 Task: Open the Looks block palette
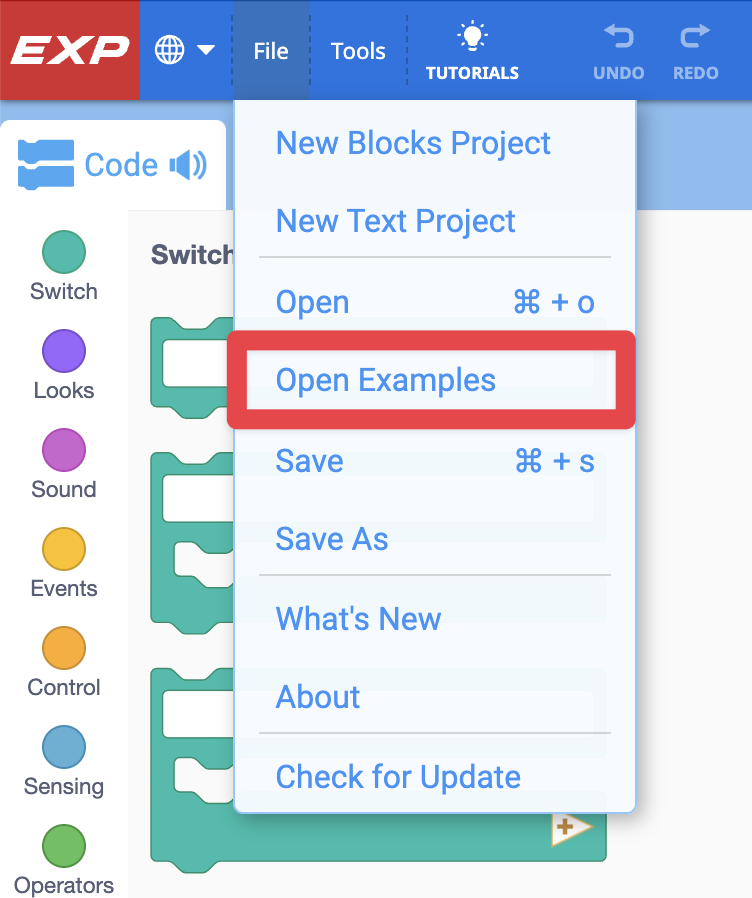coord(63,364)
